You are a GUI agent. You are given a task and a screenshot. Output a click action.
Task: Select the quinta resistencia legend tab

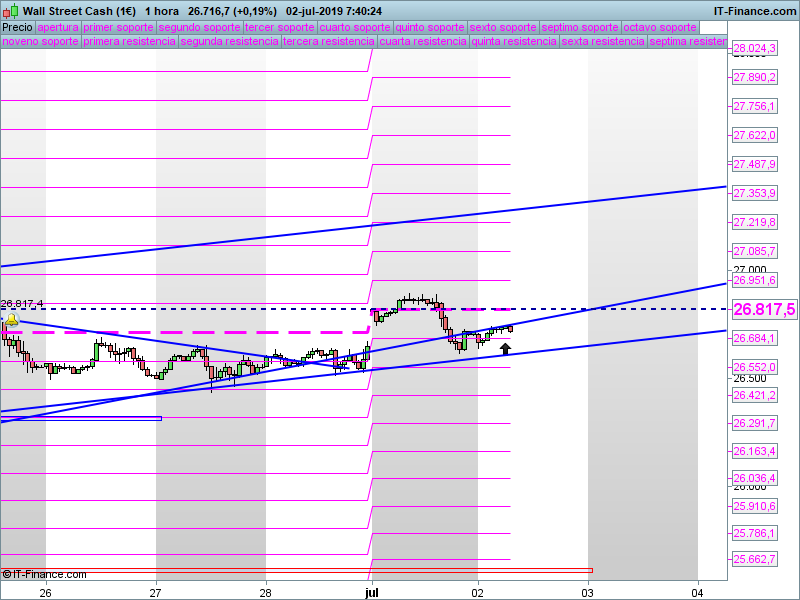coord(514,41)
